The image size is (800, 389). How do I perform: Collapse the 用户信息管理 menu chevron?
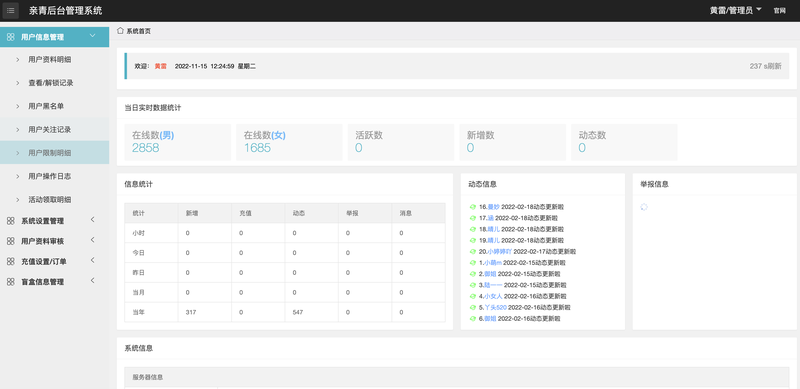[x=92, y=36]
